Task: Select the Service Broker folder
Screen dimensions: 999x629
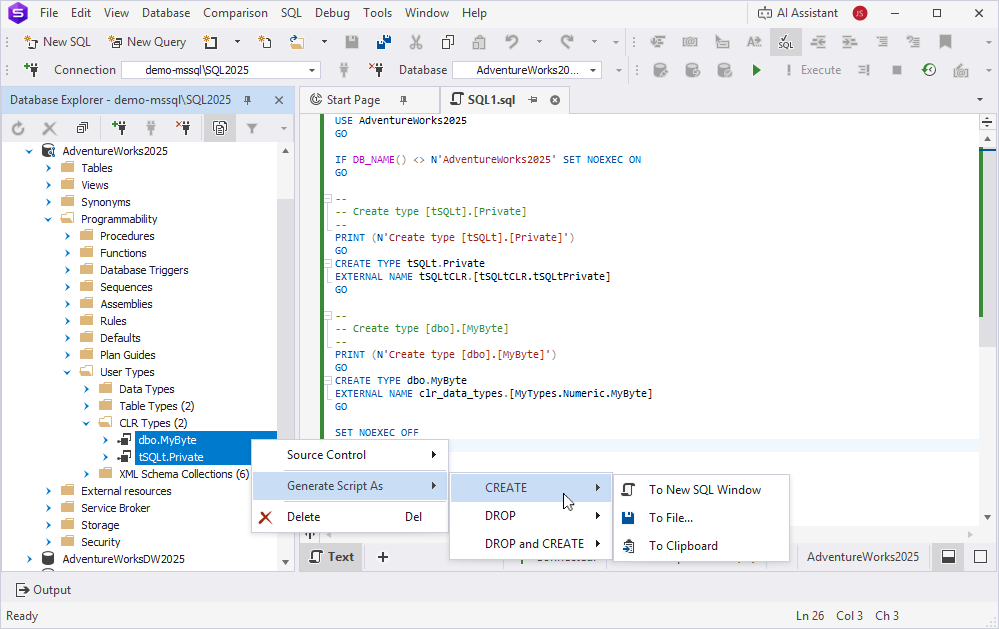Action: [115, 508]
